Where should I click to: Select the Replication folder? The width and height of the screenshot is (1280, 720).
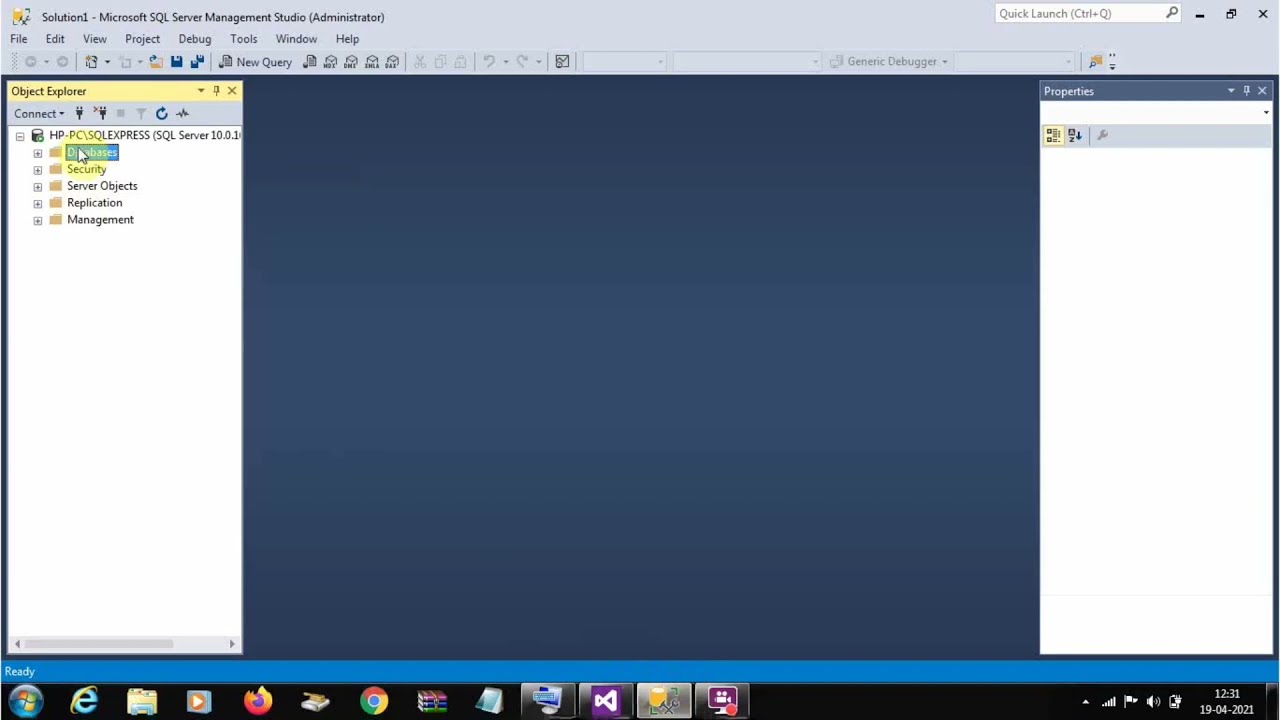click(94, 203)
